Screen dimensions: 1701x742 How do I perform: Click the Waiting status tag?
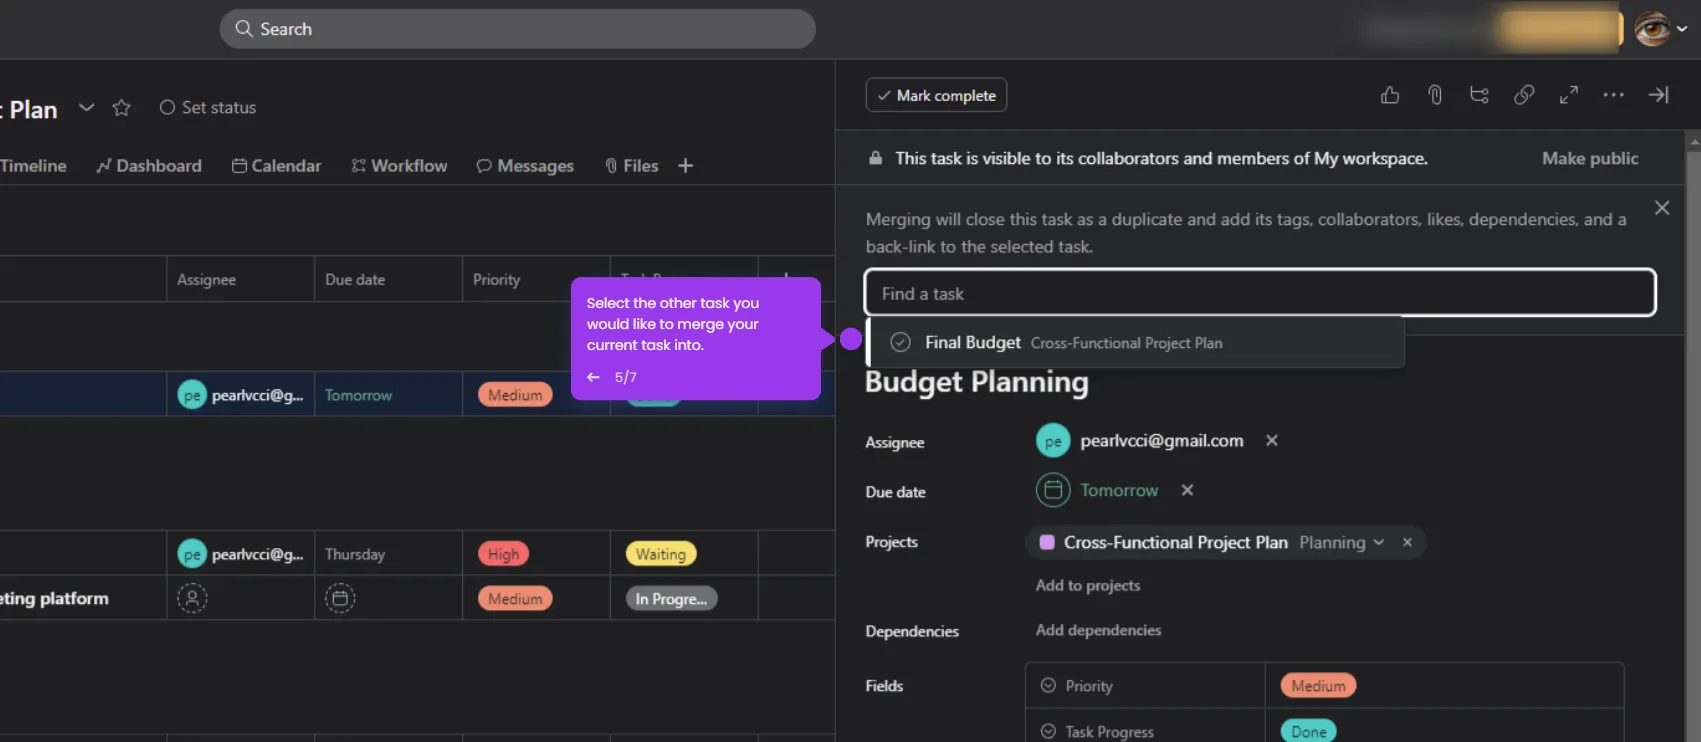point(660,554)
